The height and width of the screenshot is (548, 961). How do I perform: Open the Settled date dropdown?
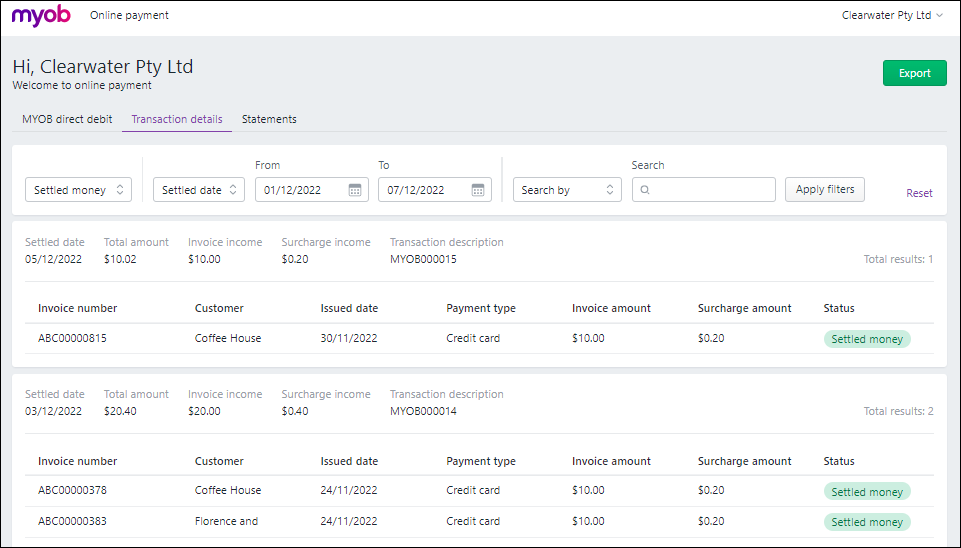(x=198, y=190)
